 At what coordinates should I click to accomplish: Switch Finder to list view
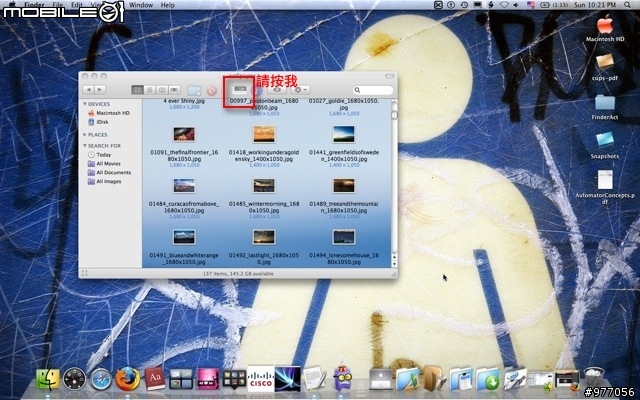[x=150, y=90]
